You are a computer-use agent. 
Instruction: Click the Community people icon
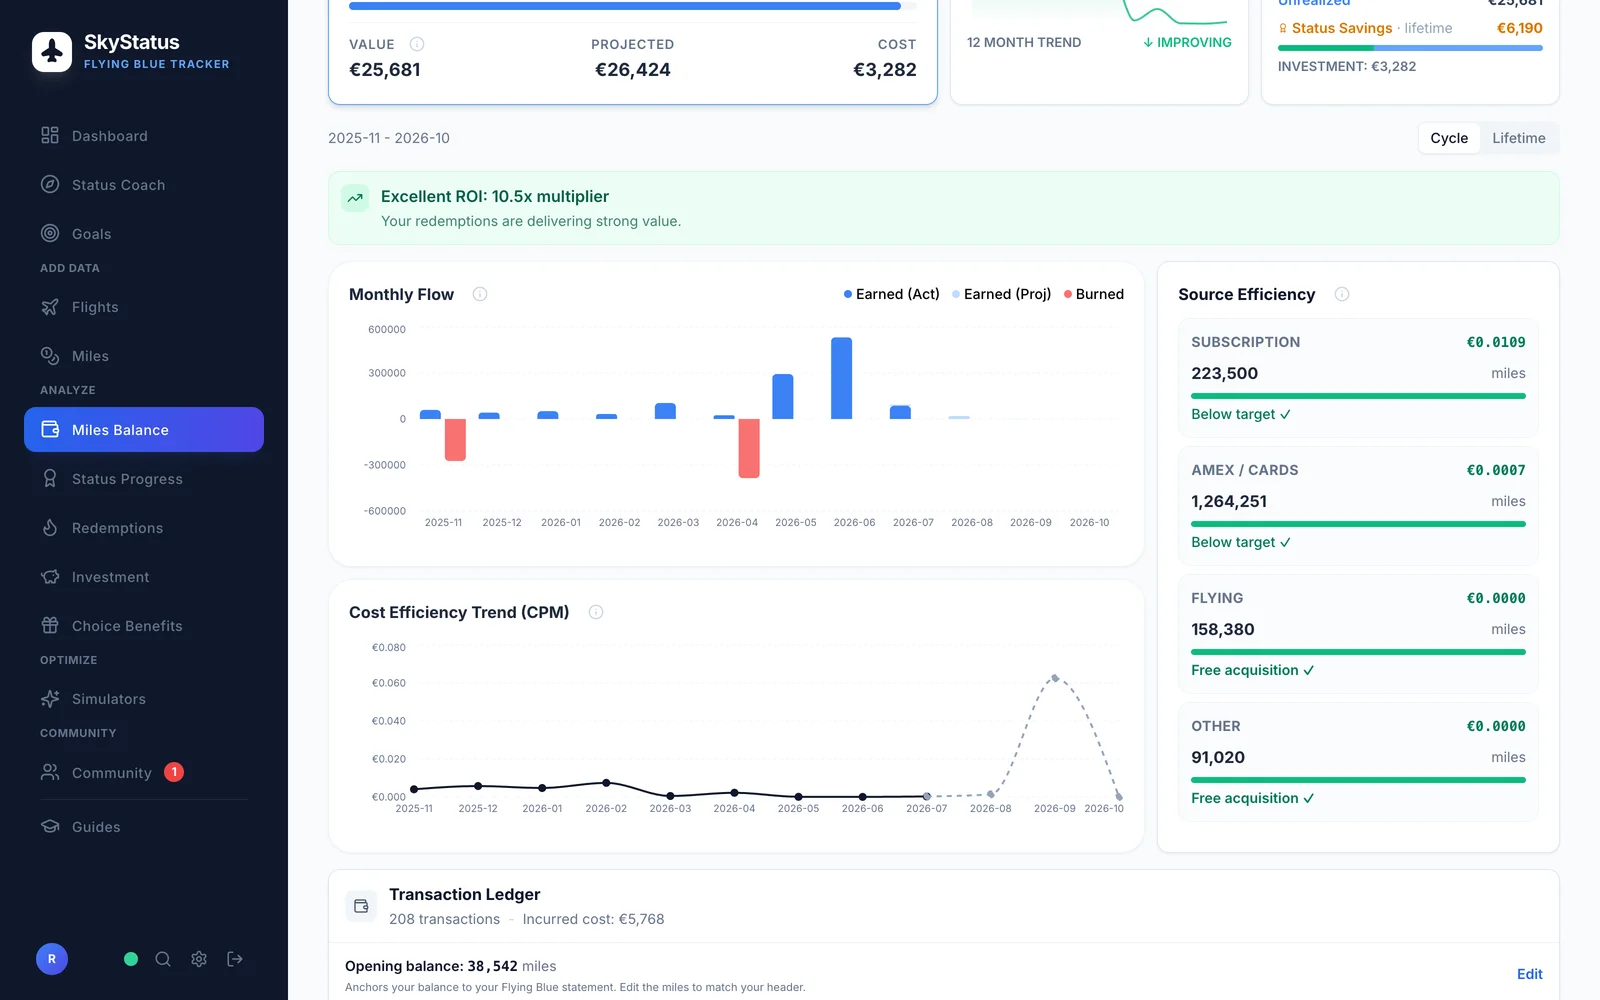coord(50,772)
